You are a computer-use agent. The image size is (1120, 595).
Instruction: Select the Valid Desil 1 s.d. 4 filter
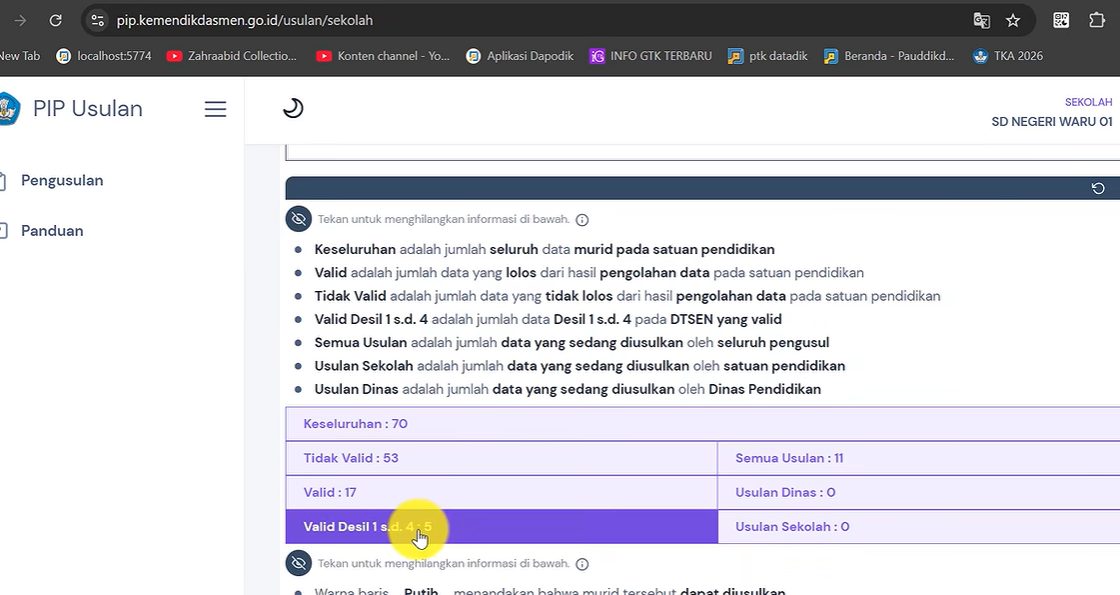point(501,526)
